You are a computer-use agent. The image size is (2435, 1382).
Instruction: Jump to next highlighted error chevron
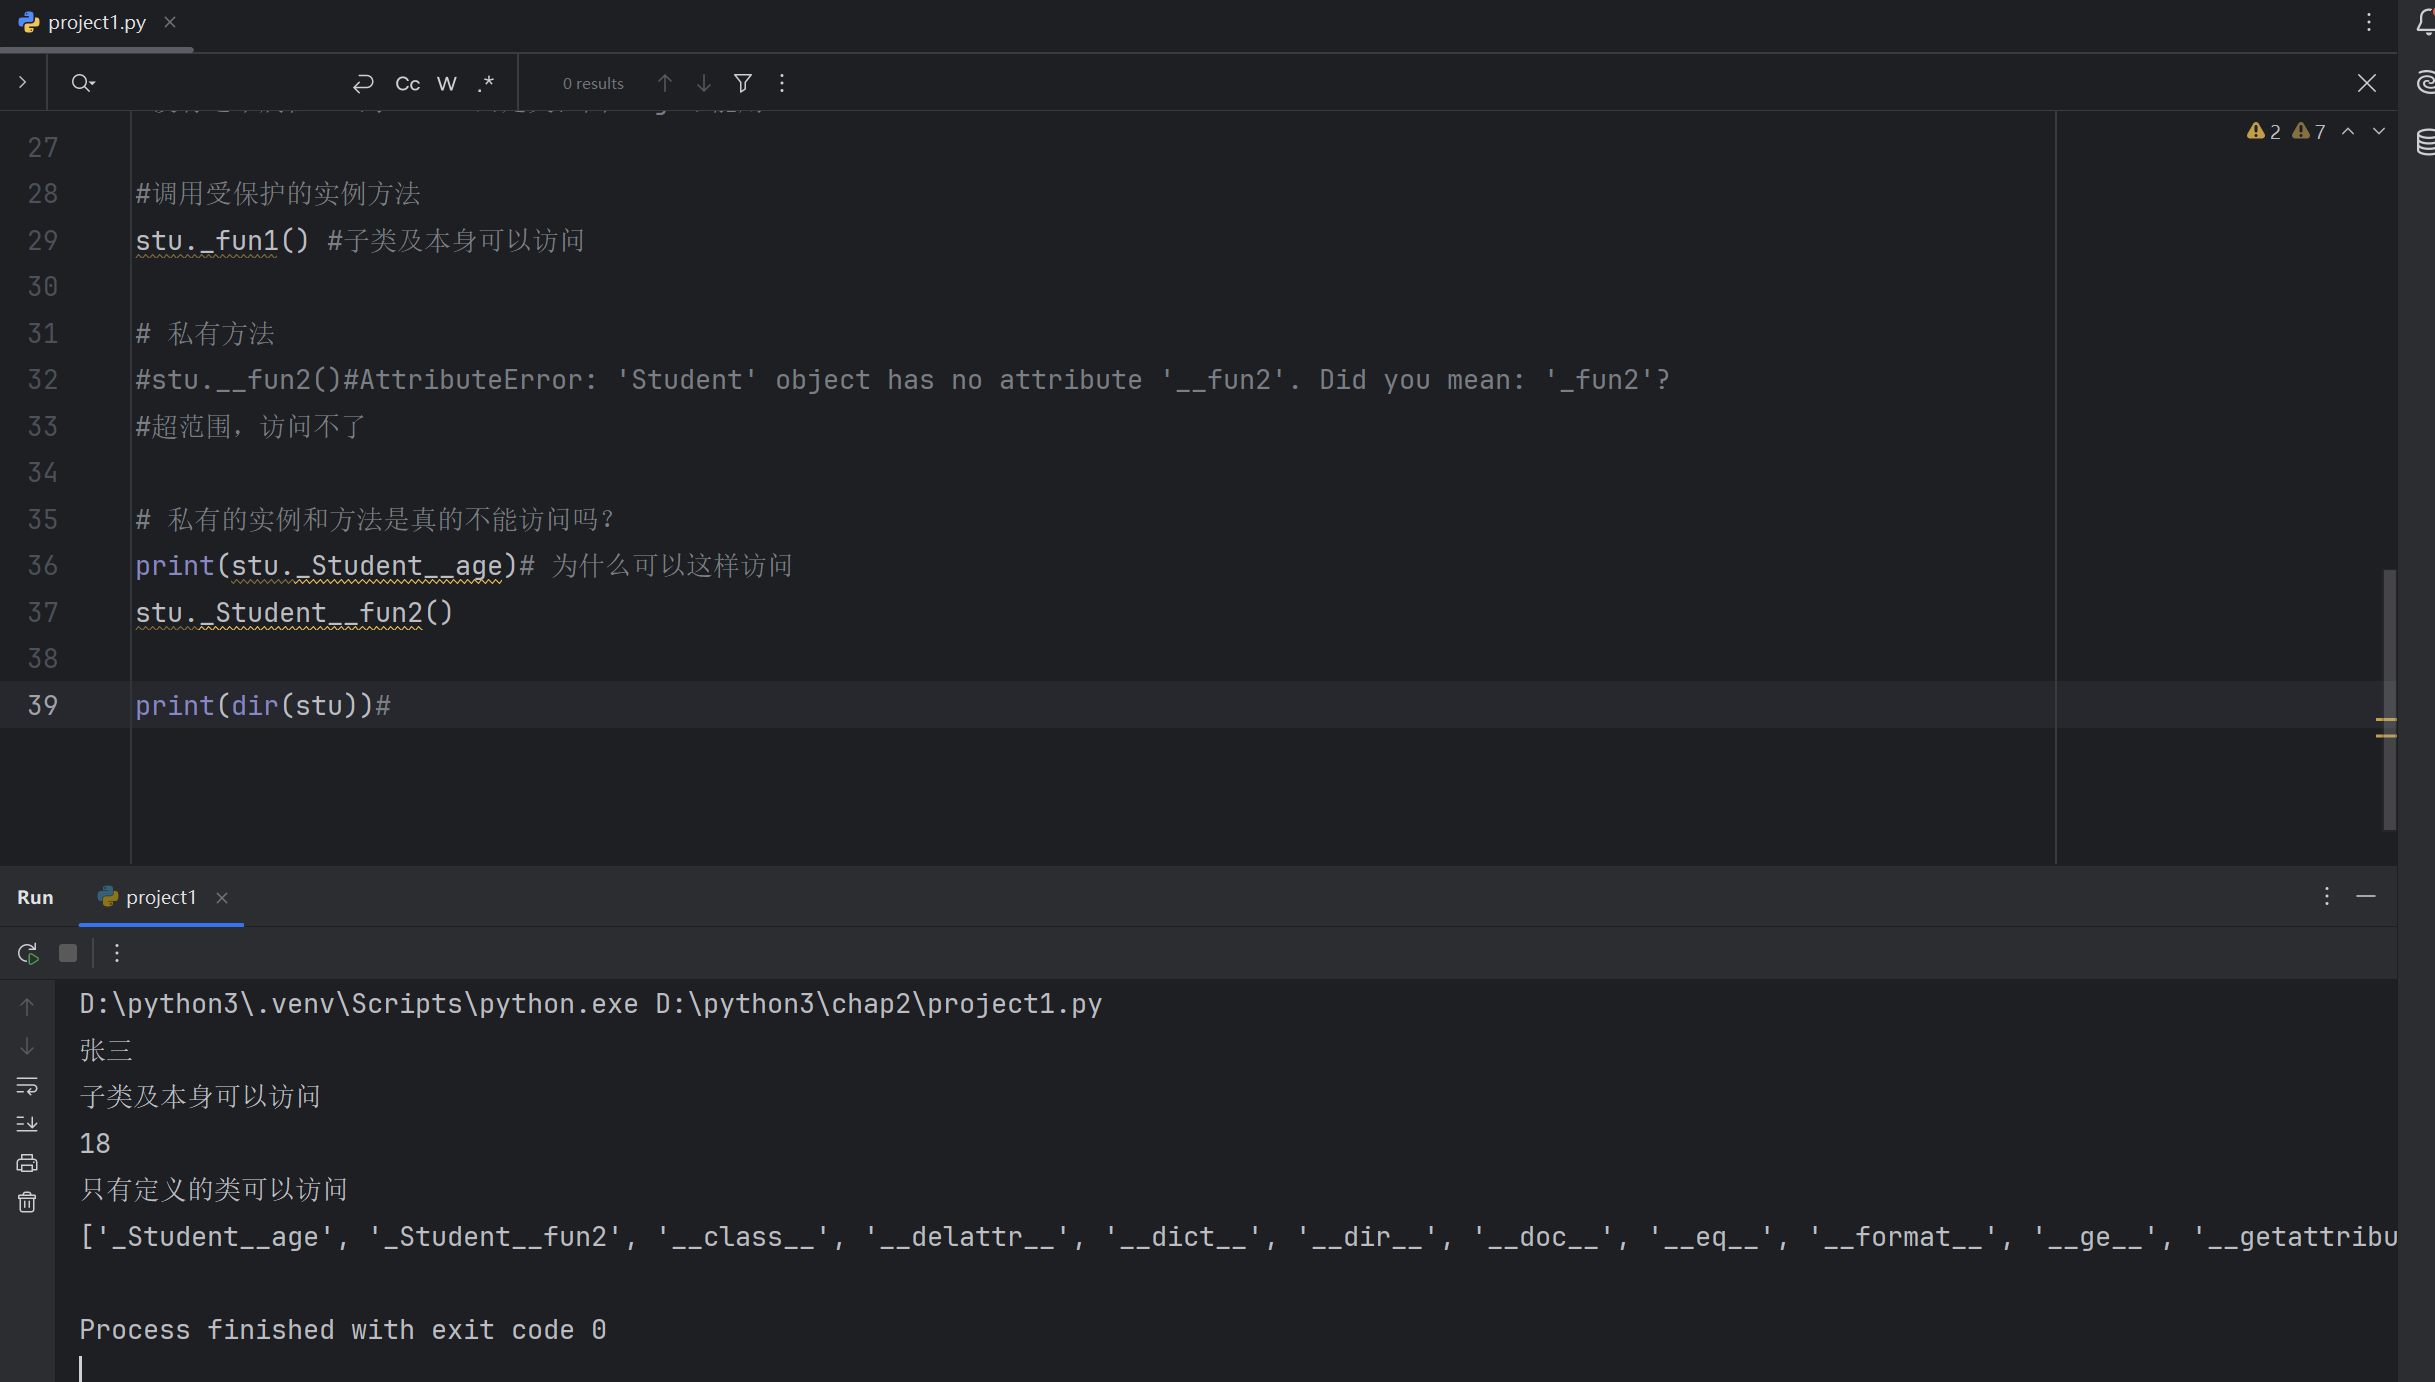tap(2379, 131)
